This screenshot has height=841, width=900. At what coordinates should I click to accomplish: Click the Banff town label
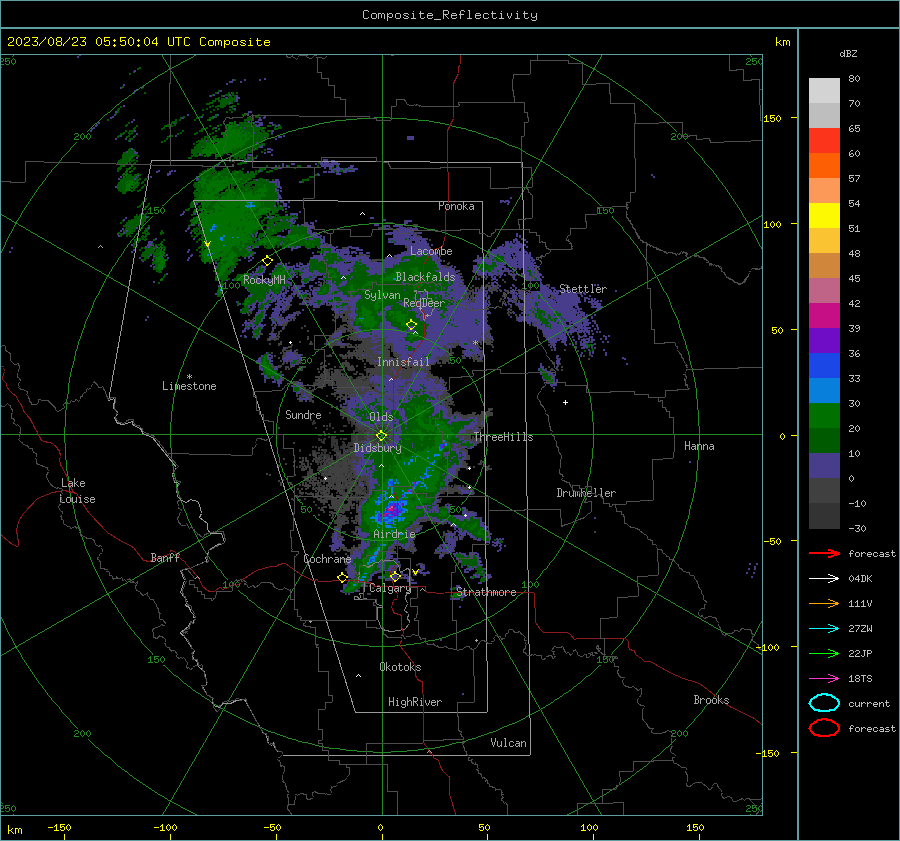click(x=165, y=557)
